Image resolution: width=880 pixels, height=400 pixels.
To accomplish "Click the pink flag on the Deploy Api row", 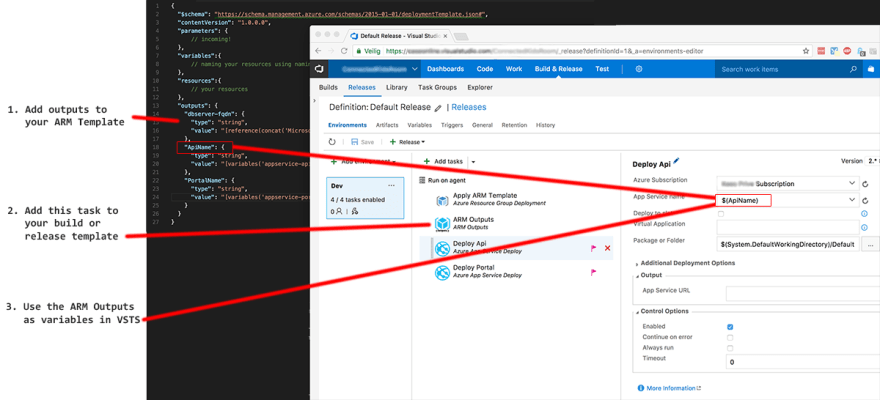I will tap(593, 248).
